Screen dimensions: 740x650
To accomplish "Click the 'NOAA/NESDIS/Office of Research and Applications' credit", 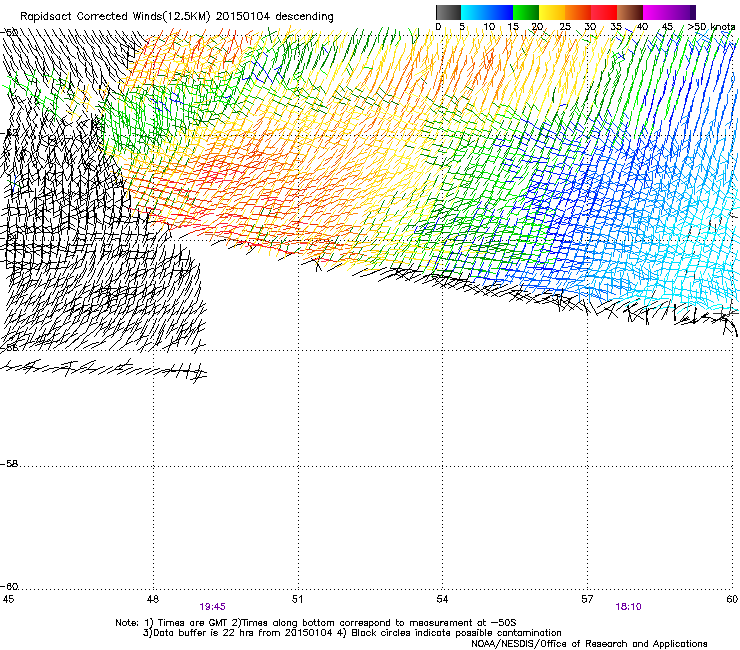I will point(589,644).
